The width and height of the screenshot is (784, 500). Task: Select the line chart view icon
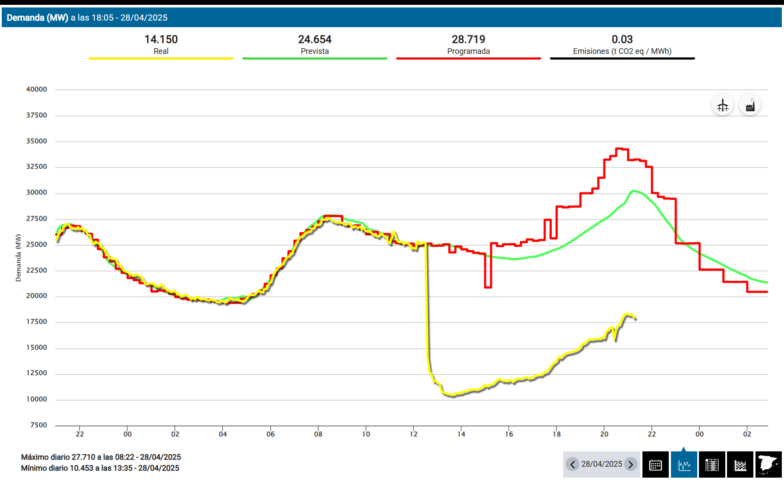click(x=684, y=465)
